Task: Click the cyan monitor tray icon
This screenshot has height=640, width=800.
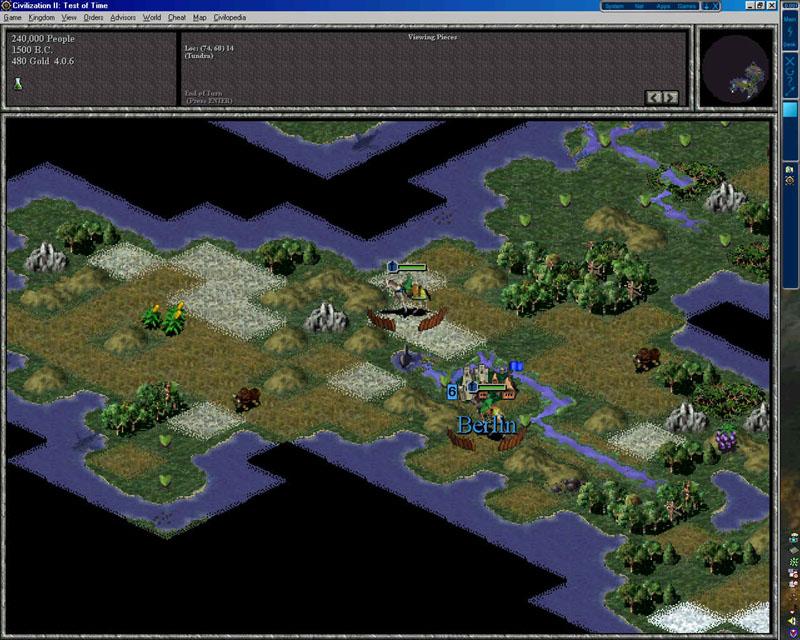Action: point(793,538)
